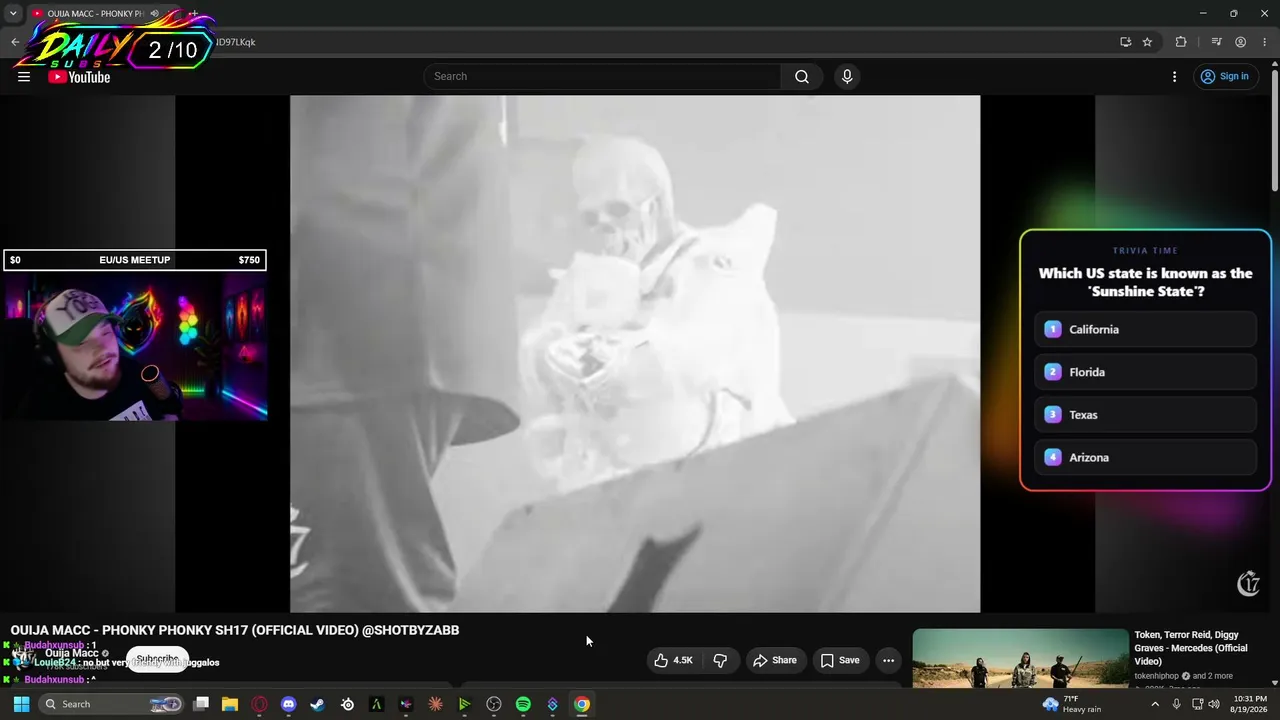Install app icon in the address bar
The image size is (1280, 720).
coord(1125,42)
